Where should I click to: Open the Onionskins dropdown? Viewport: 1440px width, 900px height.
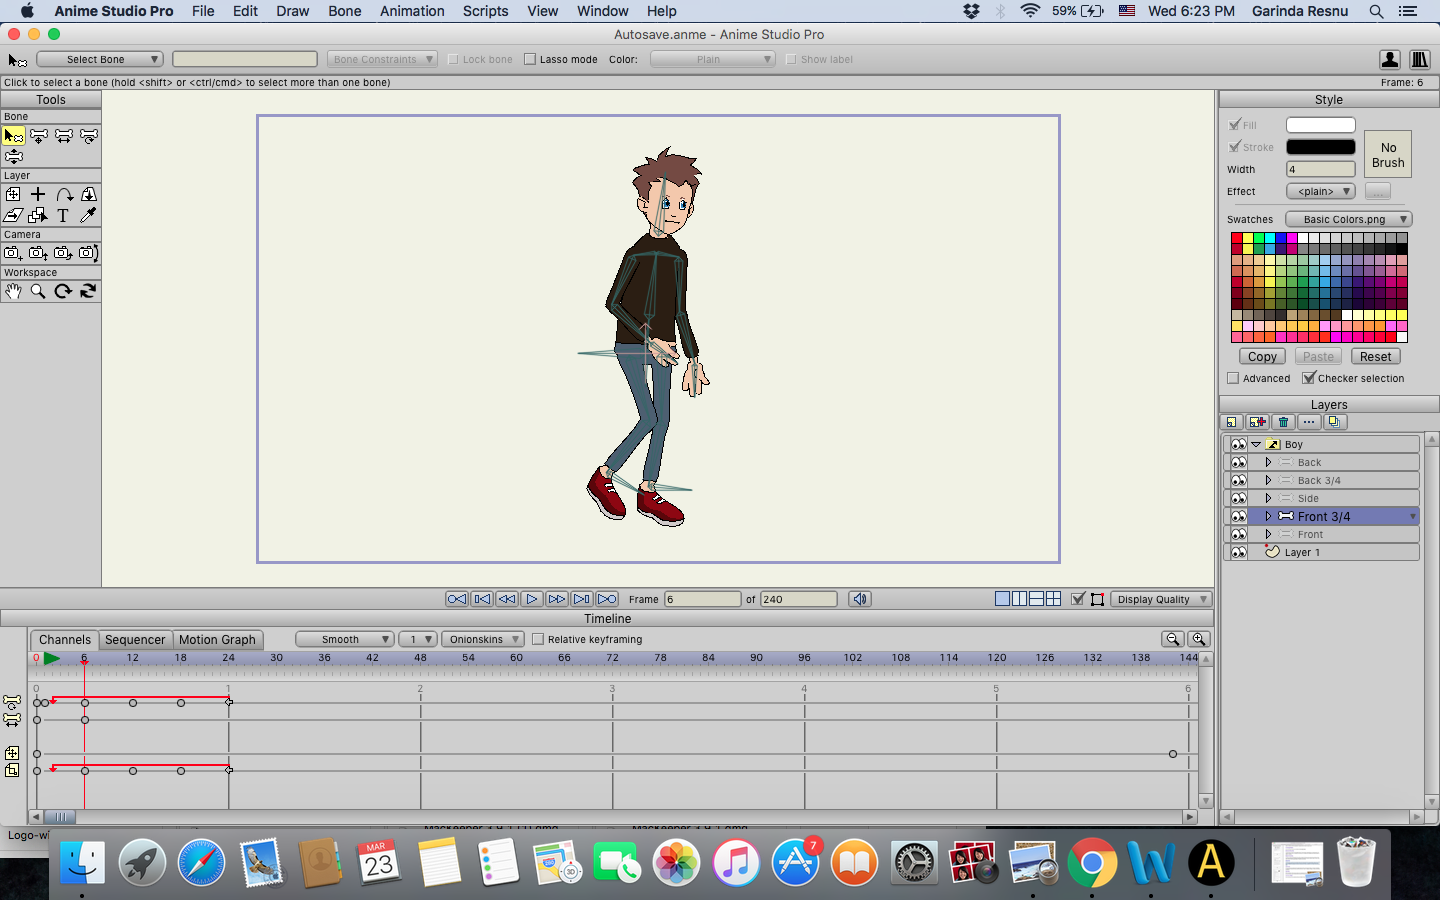point(483,639)
